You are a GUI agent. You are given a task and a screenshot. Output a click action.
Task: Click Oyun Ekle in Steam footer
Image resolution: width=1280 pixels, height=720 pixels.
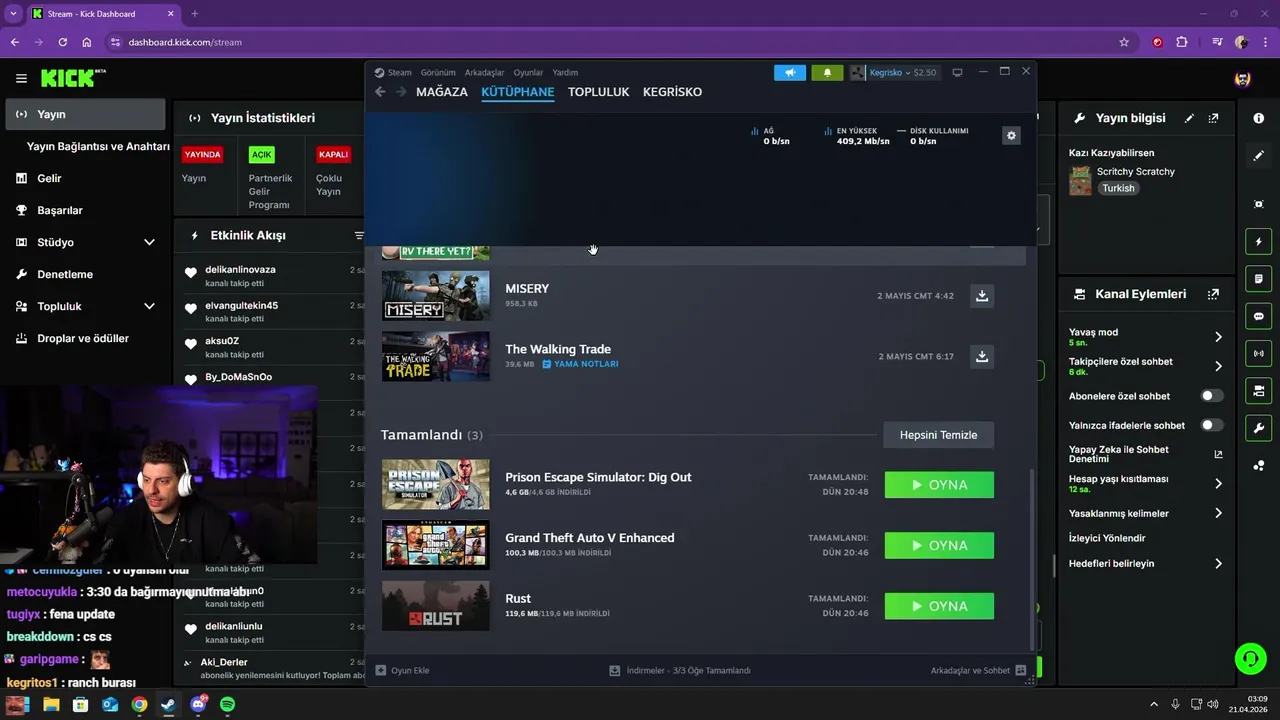tap(403, 670)
